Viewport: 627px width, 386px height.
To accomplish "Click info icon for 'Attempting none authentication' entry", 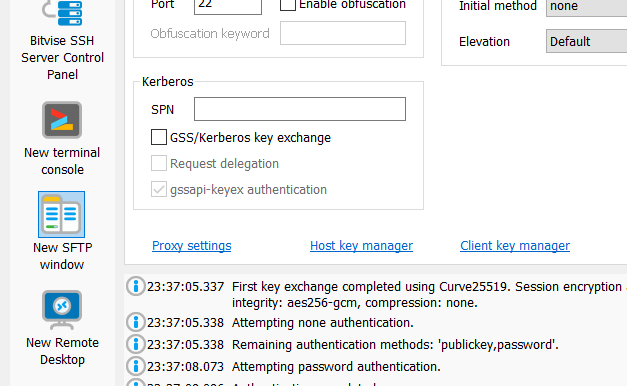I will 136,322.
